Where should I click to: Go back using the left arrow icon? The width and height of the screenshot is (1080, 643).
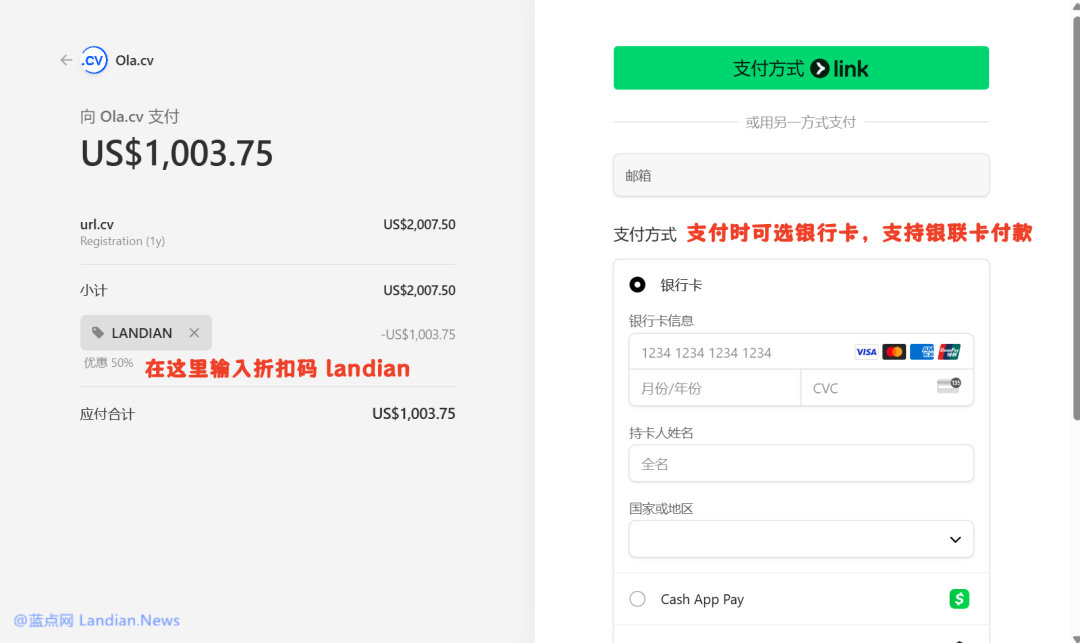pos(66,61)
